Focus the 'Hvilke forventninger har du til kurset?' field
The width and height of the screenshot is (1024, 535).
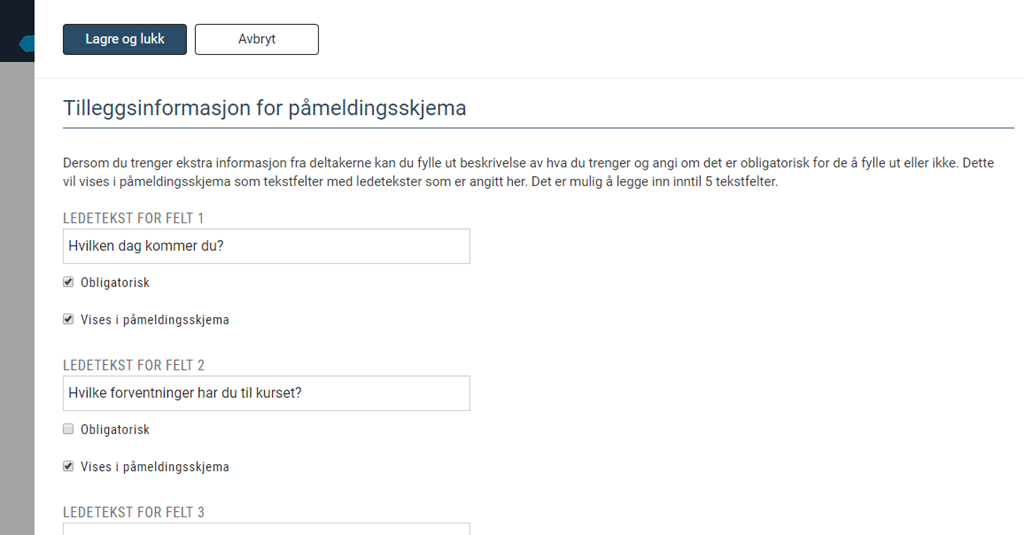pyautogui.click(x=266, y=393)
